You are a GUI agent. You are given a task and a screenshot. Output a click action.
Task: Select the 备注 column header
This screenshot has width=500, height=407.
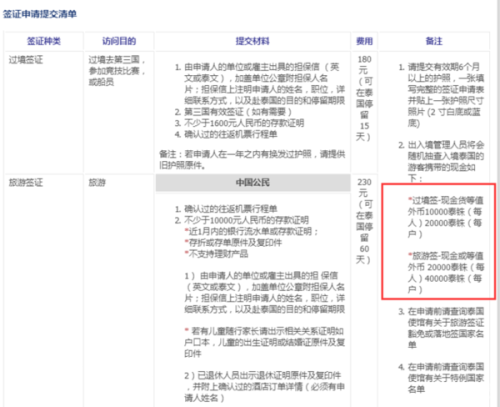pos(434,41)
